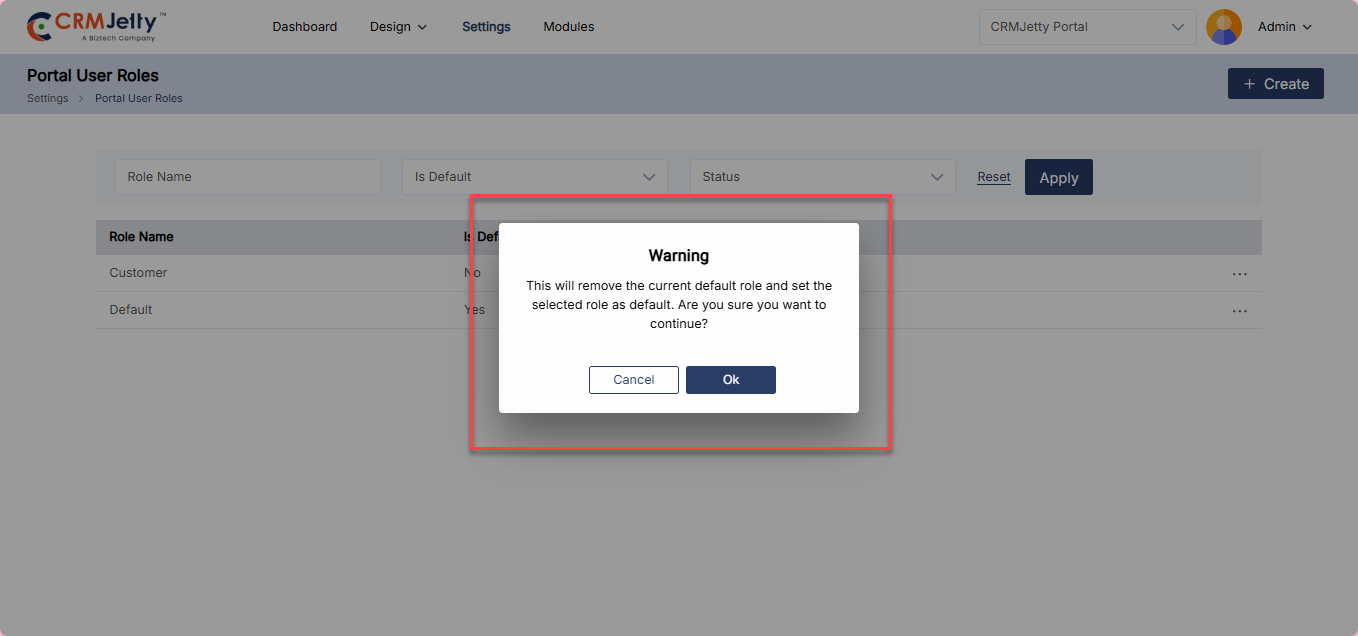The image size is (1358, 636).
Task: Focus the Role Name search field
Action: [247, 177]
